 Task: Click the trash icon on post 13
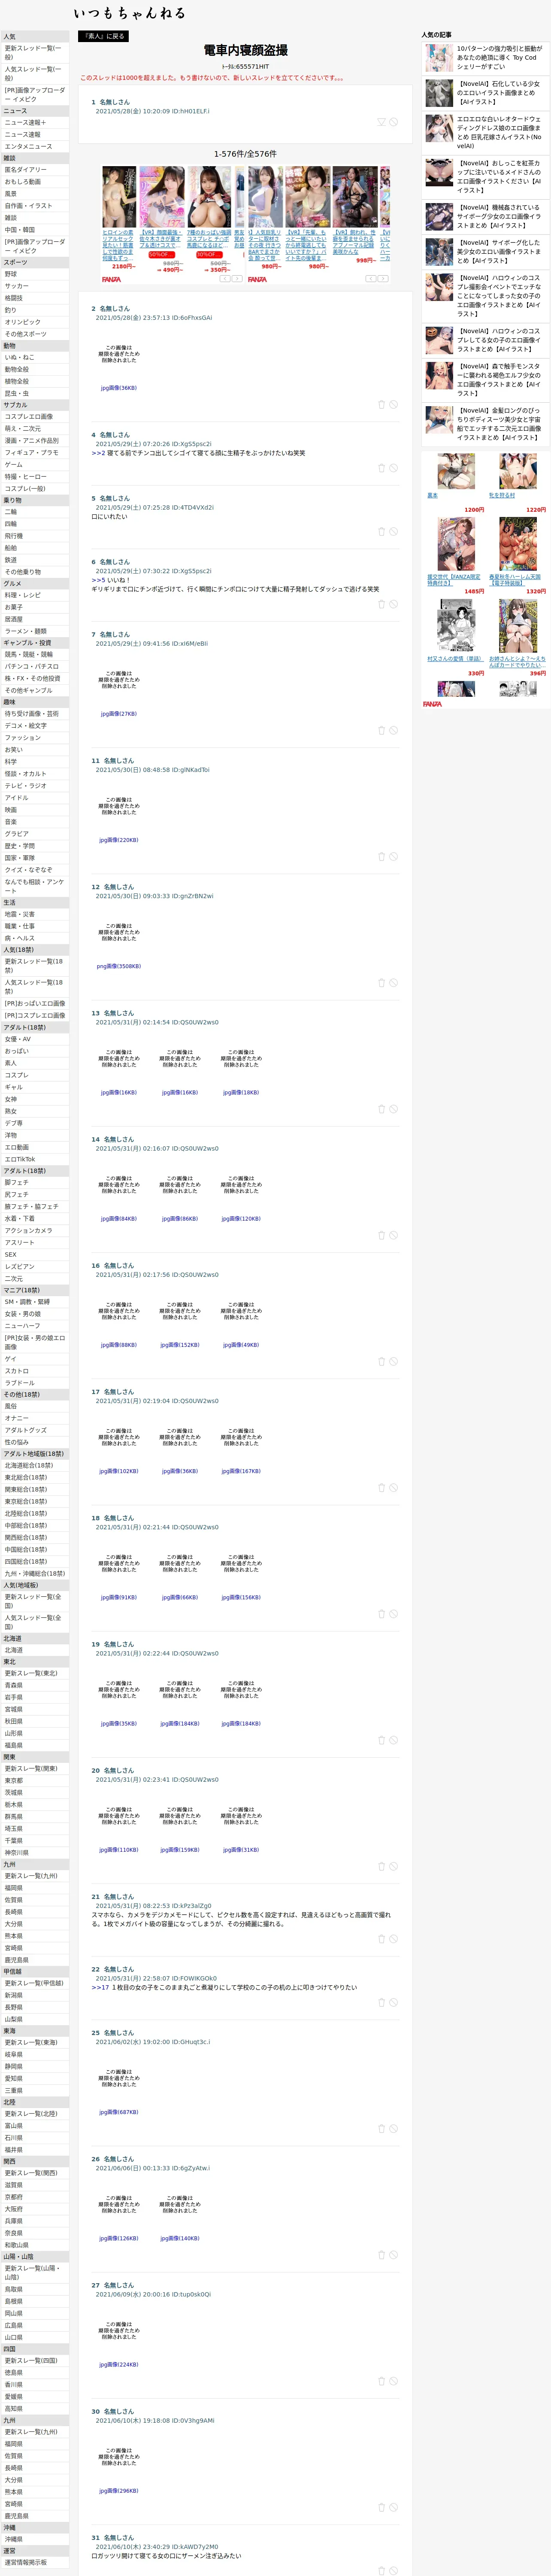[x=381, y=1109]
